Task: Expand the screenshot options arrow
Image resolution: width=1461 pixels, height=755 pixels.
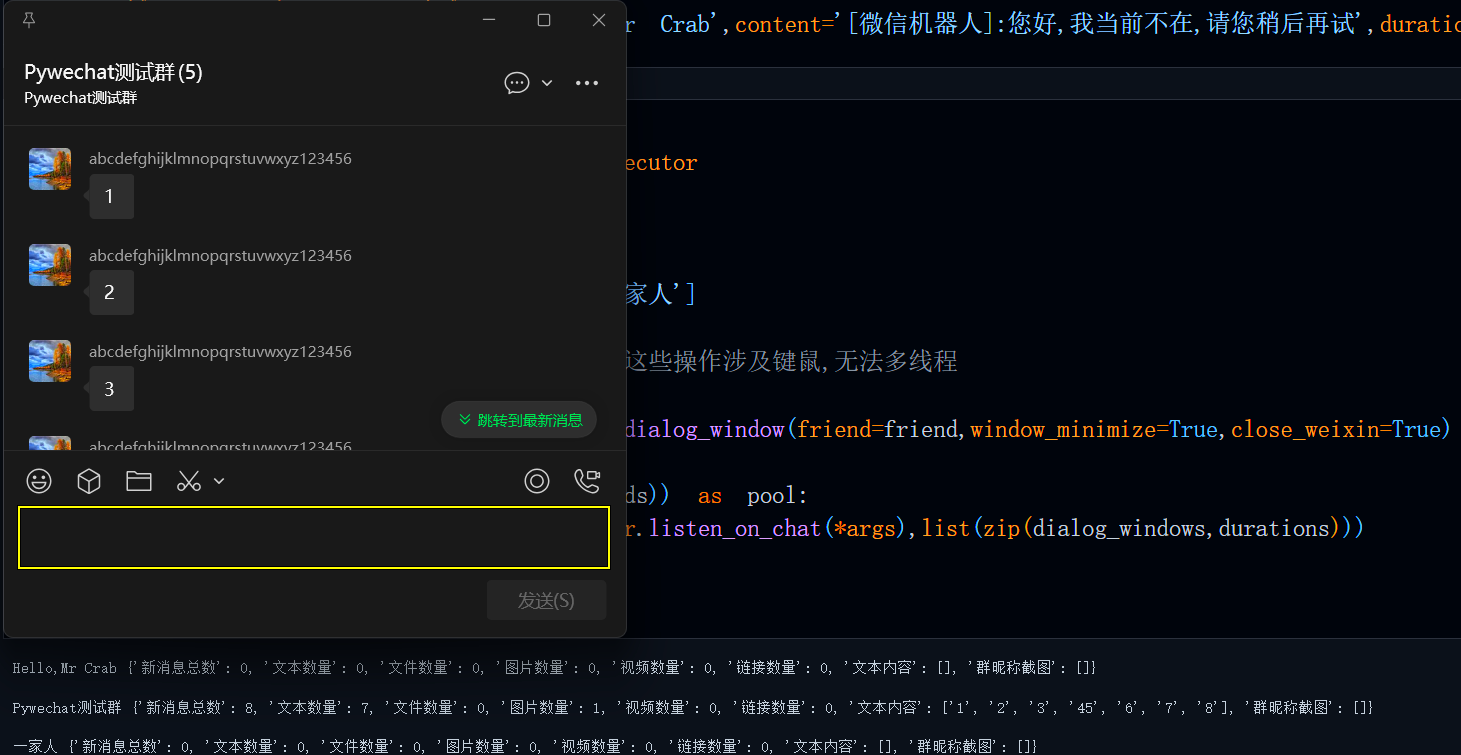Action: [x=219, y=481]
